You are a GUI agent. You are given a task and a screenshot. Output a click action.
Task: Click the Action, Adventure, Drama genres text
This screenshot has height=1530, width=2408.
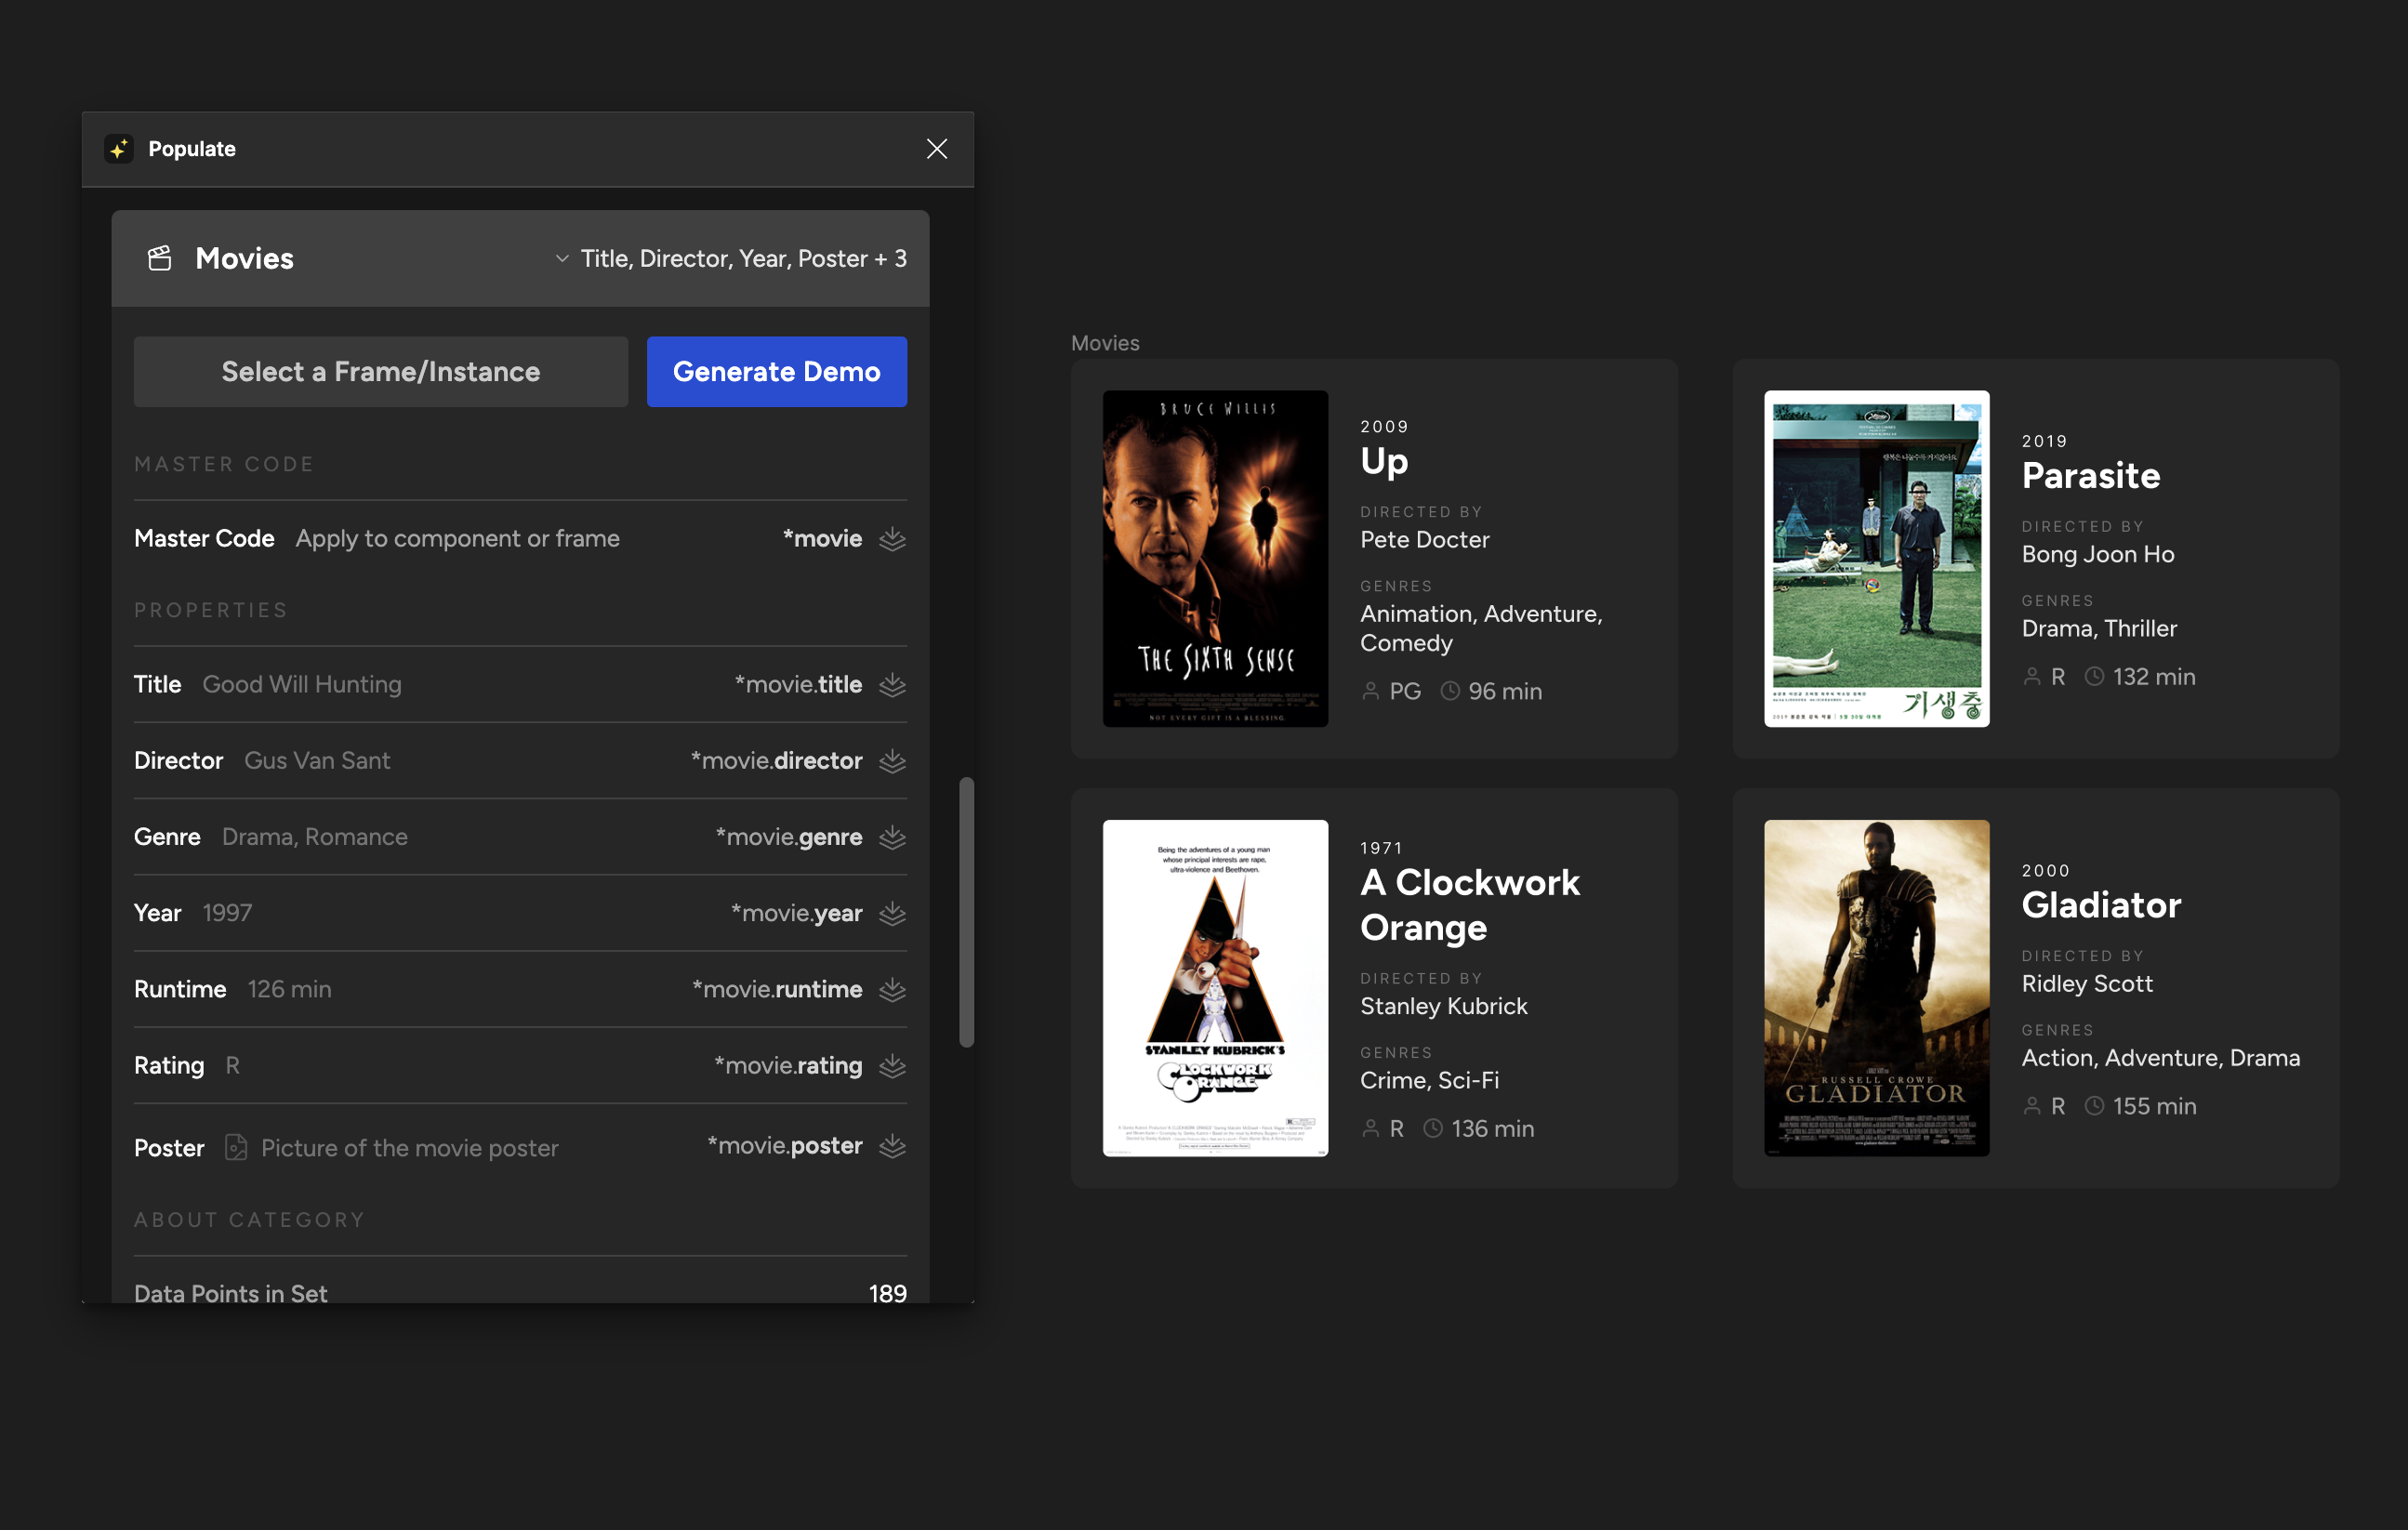[x=2161, y=1058]
